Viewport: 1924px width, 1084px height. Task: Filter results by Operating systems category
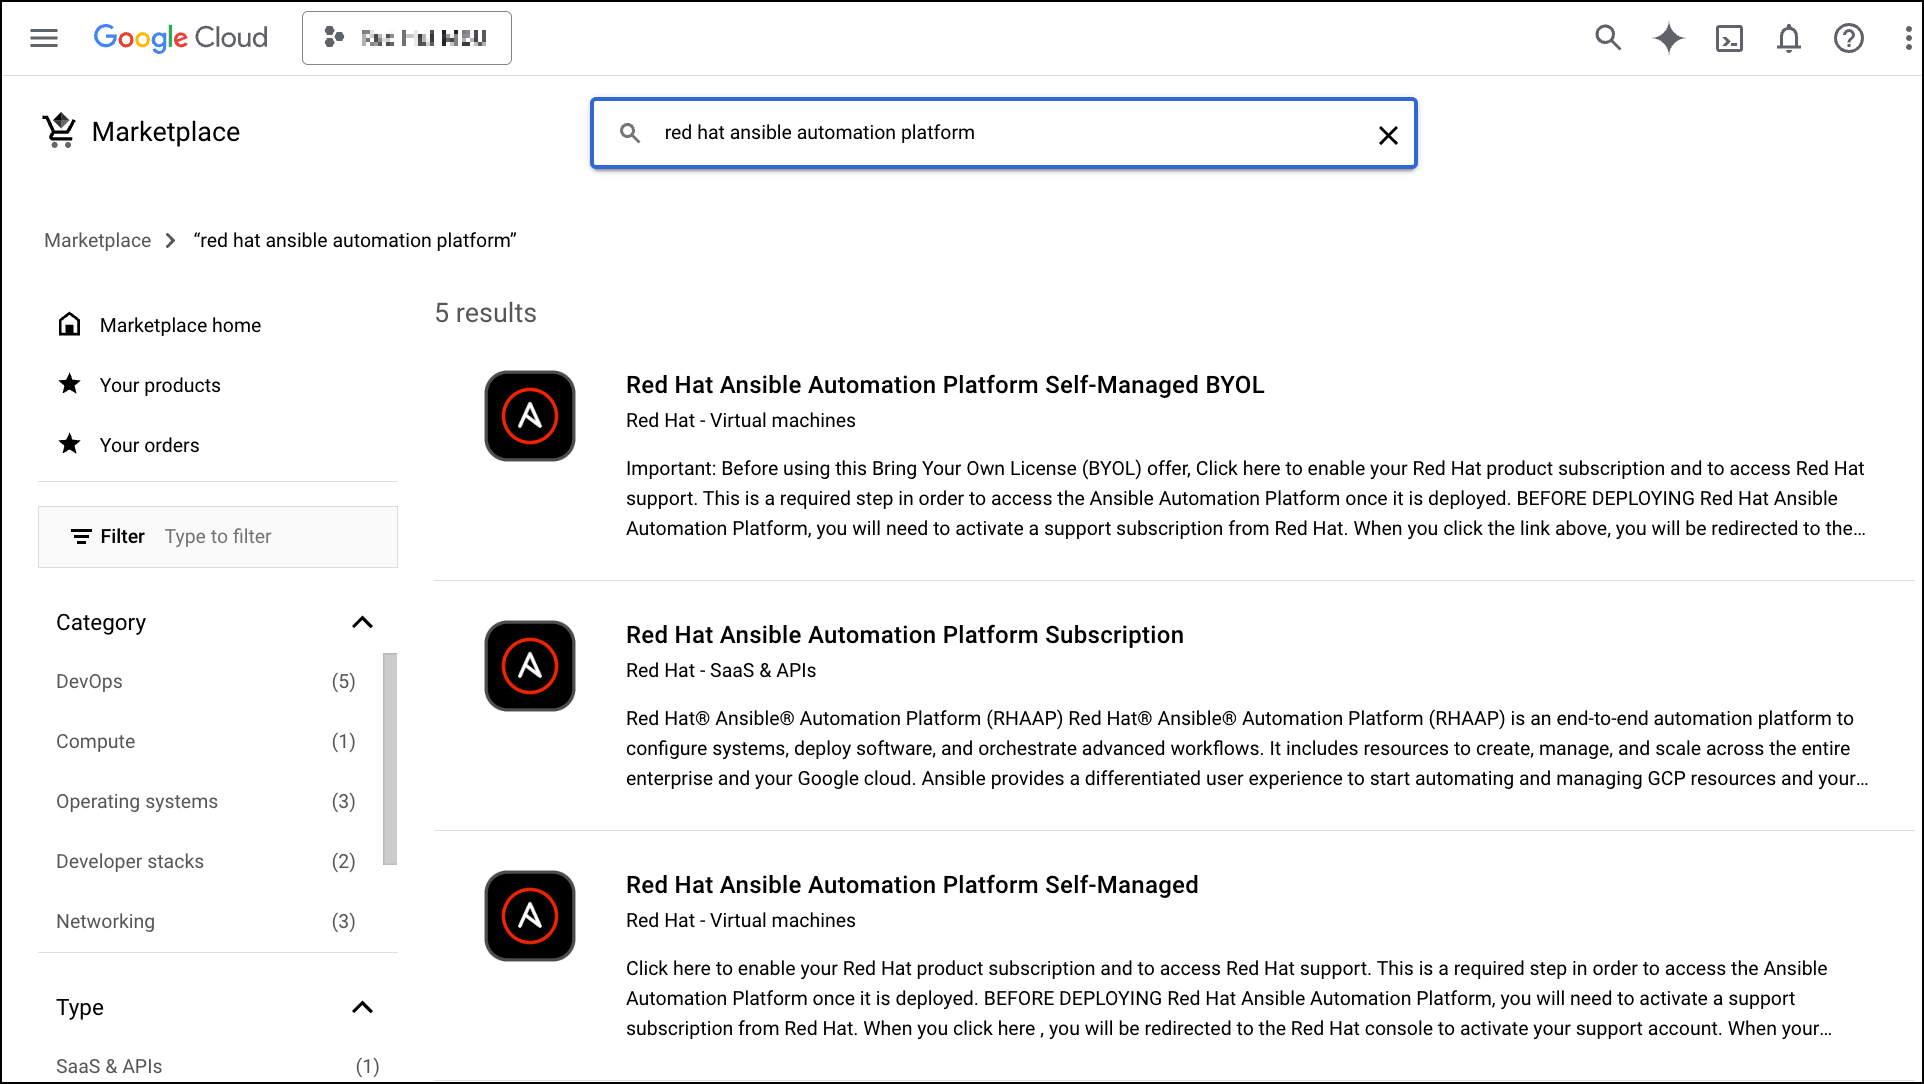coord(137,801)
